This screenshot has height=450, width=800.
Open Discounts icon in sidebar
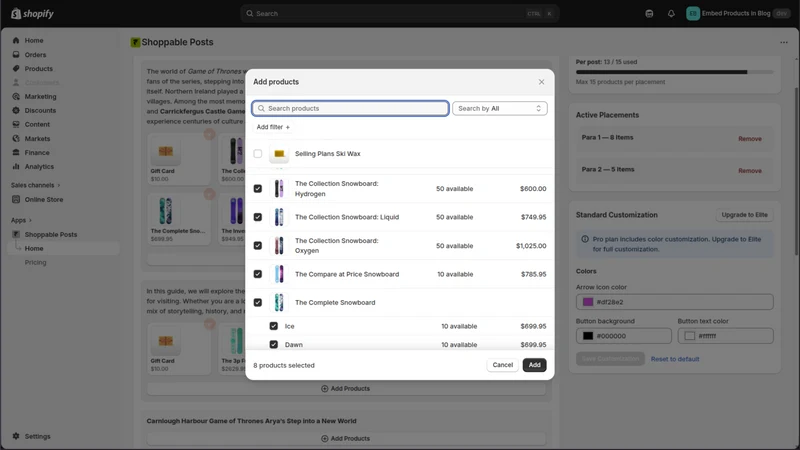tap(16, 110)
